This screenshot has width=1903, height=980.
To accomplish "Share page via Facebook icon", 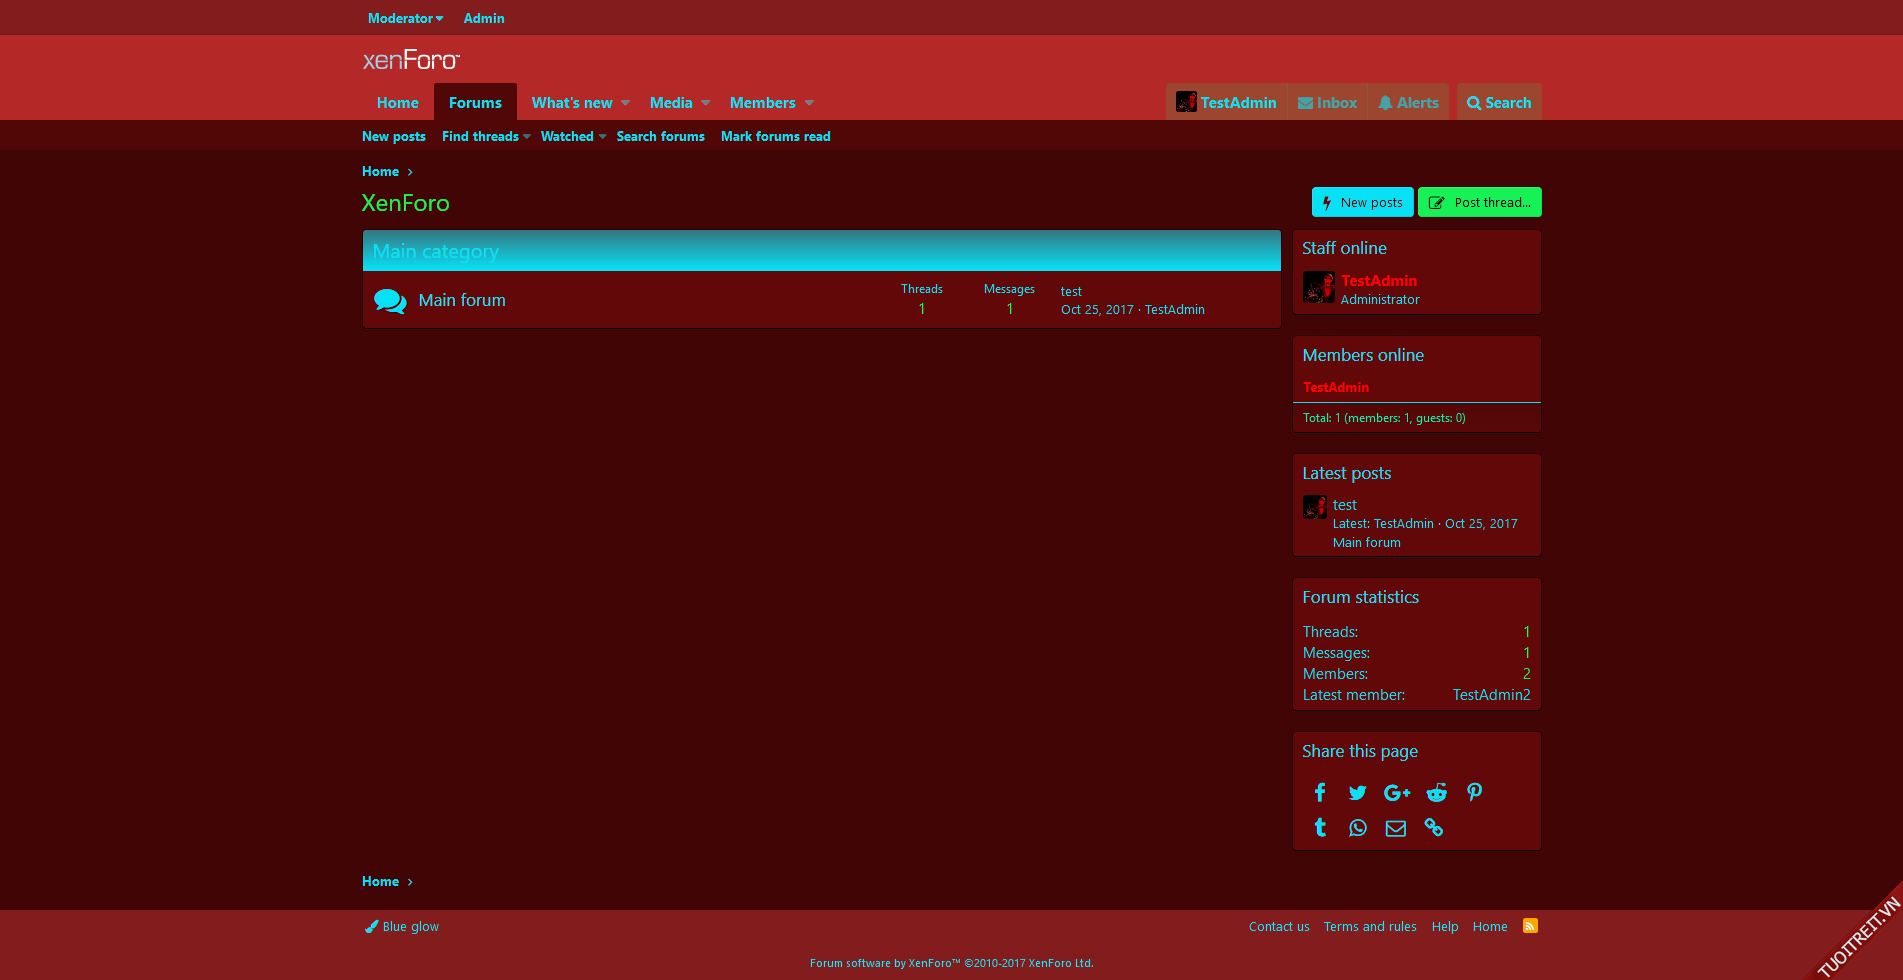I will click(1320, 793).
